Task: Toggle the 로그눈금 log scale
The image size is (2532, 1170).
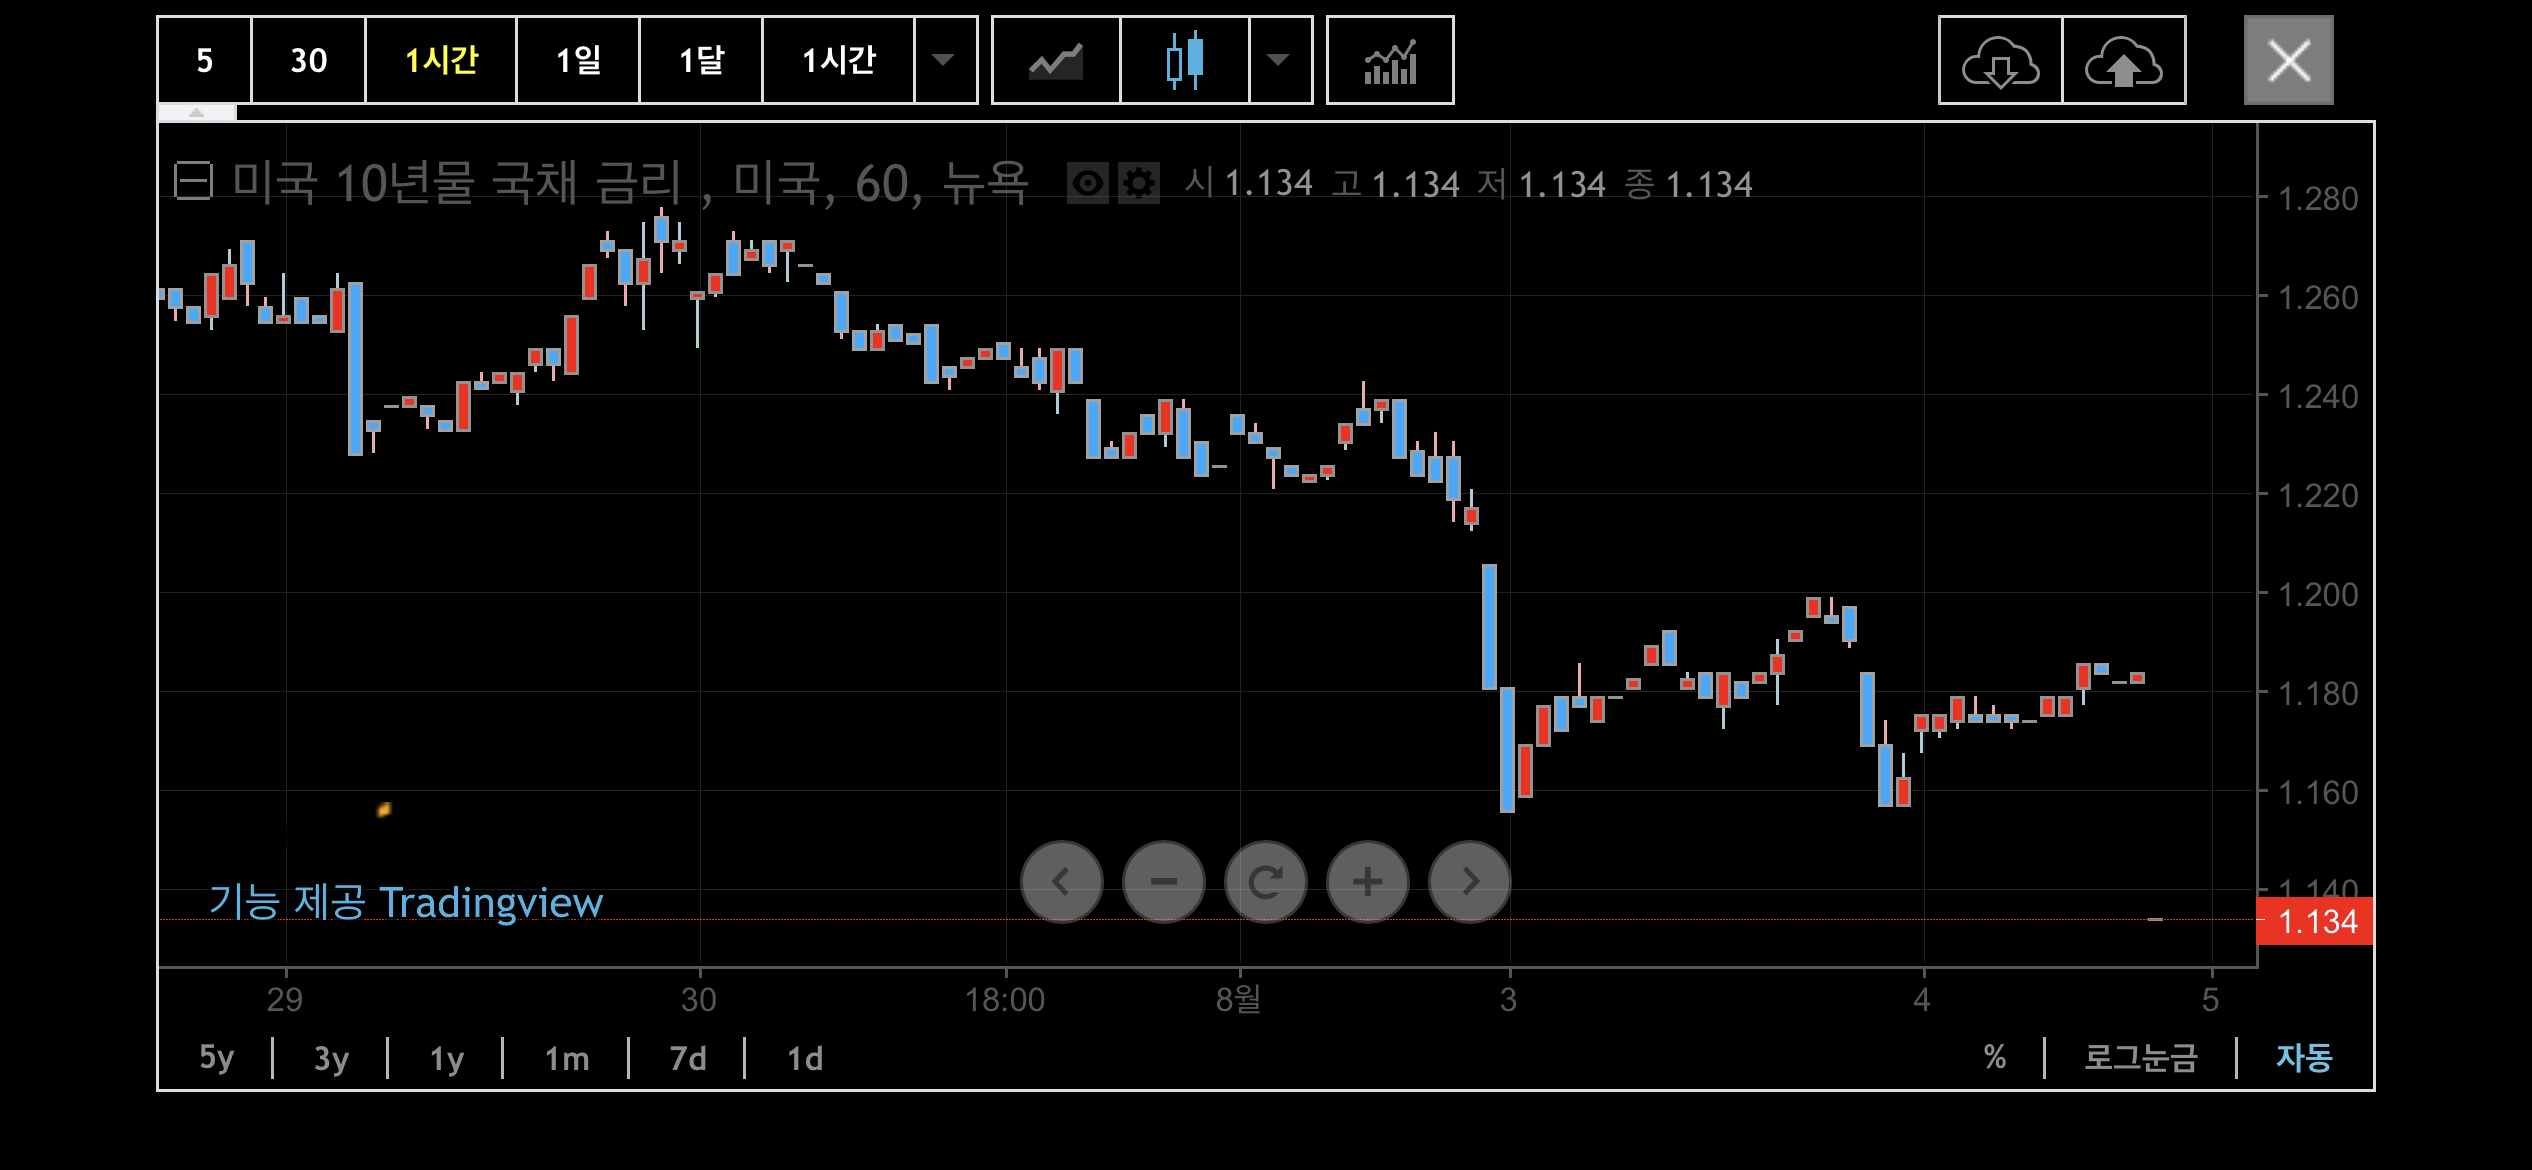Action: 2140,1057
